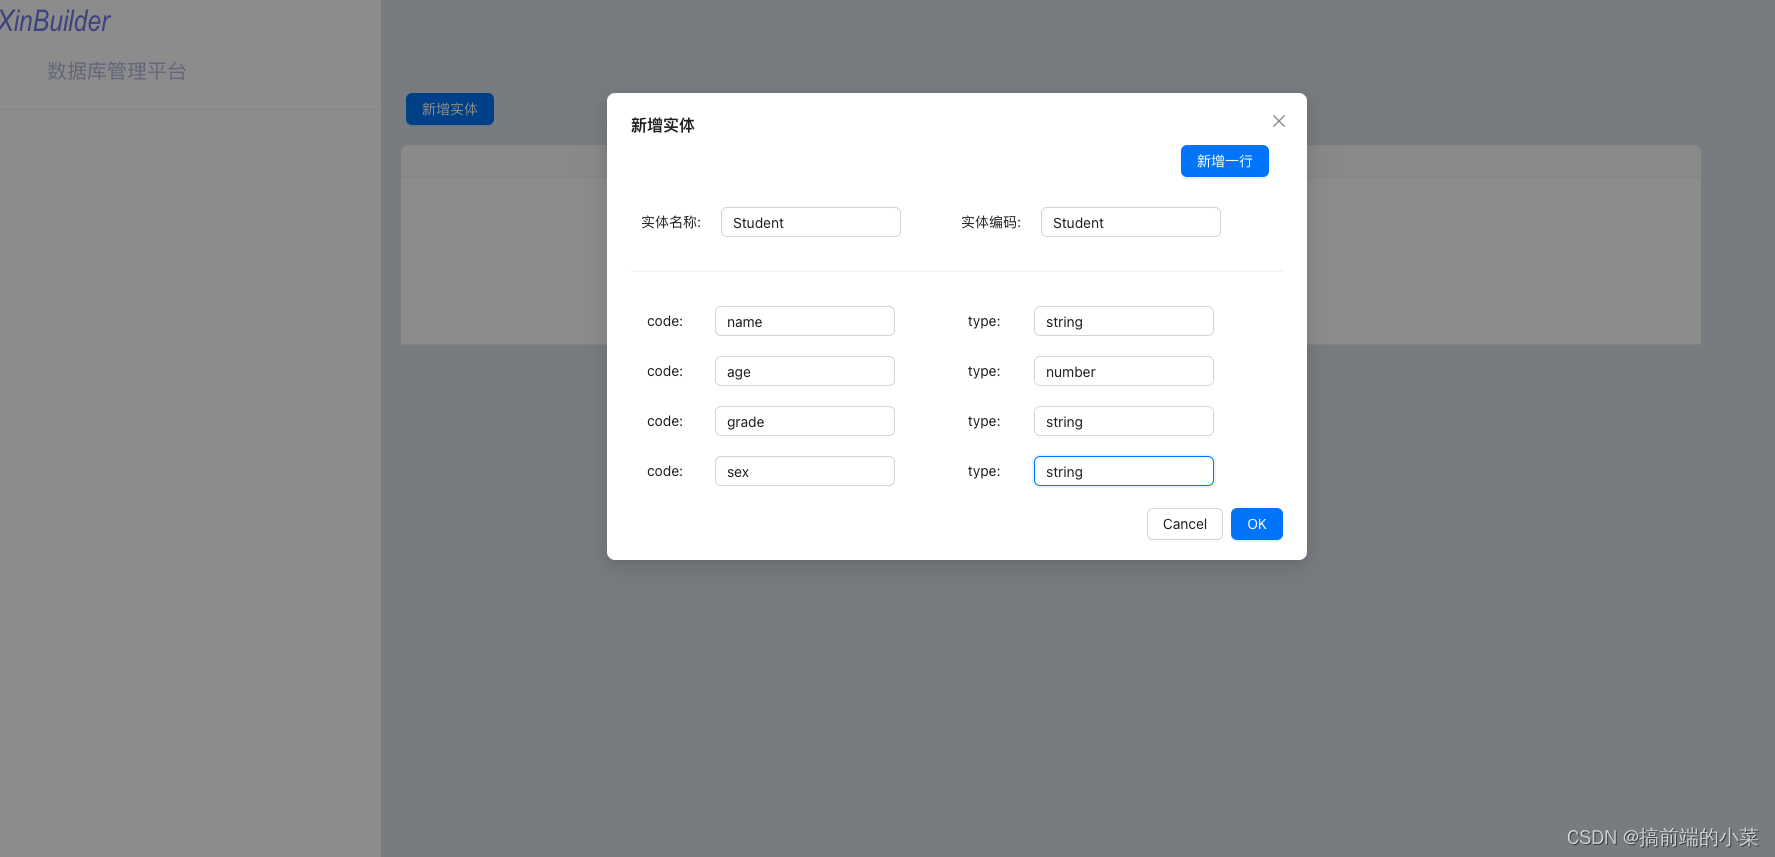Close the 新增实体 dialog with the X icon
1775x857 pixels.
click(1278, 121)
